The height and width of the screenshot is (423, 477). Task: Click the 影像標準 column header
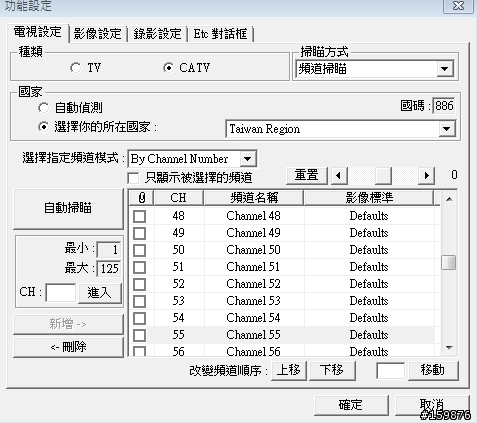coord(369,198)
